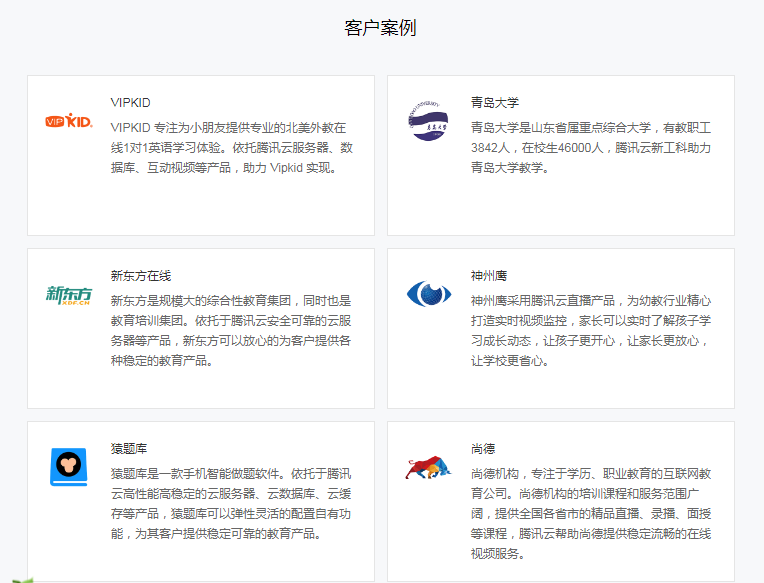764x583 pixels.
Task: Select 新东方 description about 综合性教育集团
Action: pos(231,331)
